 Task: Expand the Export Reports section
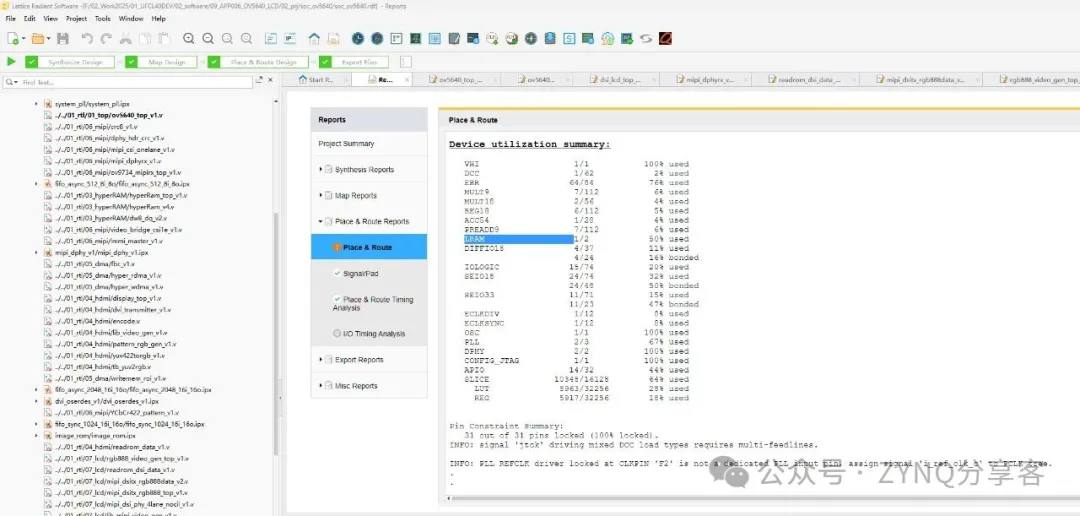[321, 360]
